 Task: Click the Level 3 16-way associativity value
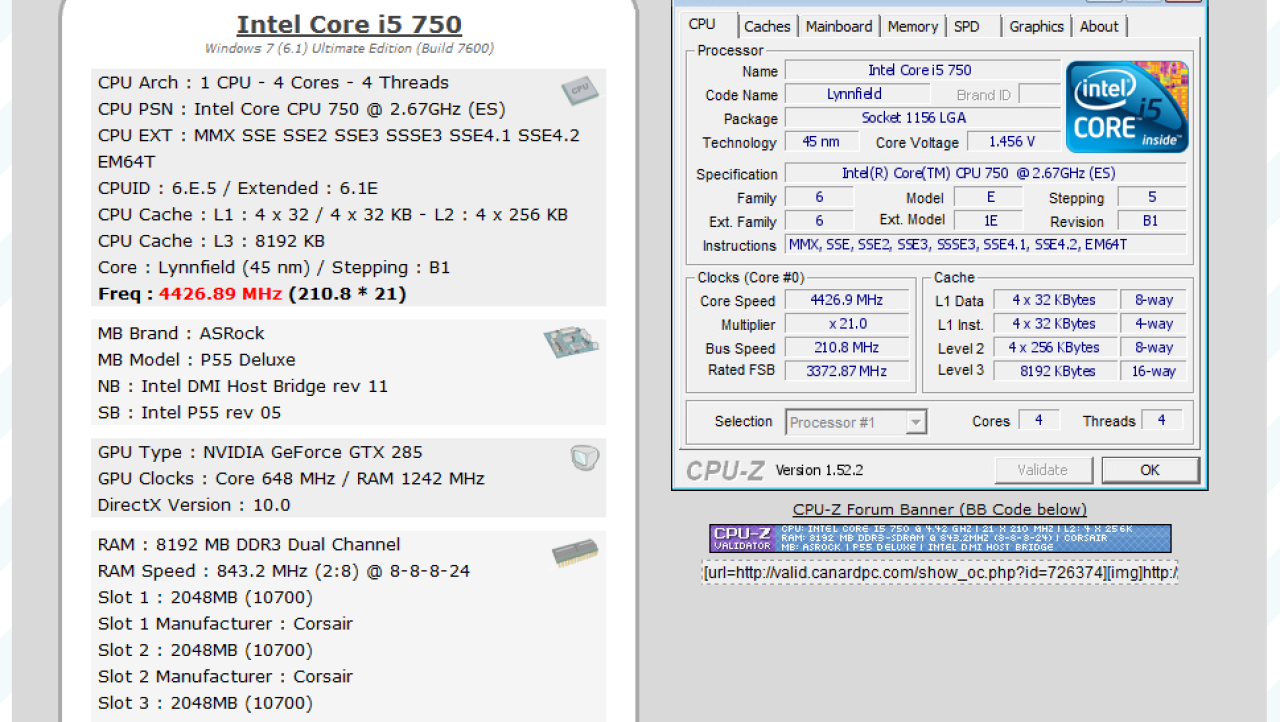pos(1153,371)
